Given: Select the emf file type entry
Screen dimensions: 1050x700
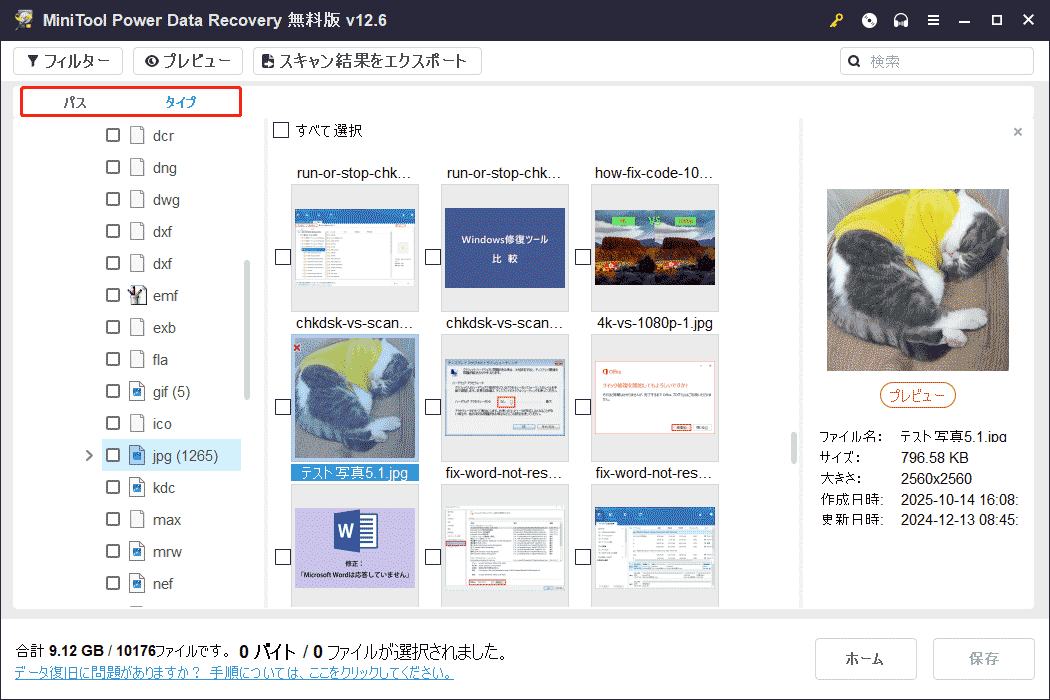Looking at the screenshot, I should click(165, 295).
